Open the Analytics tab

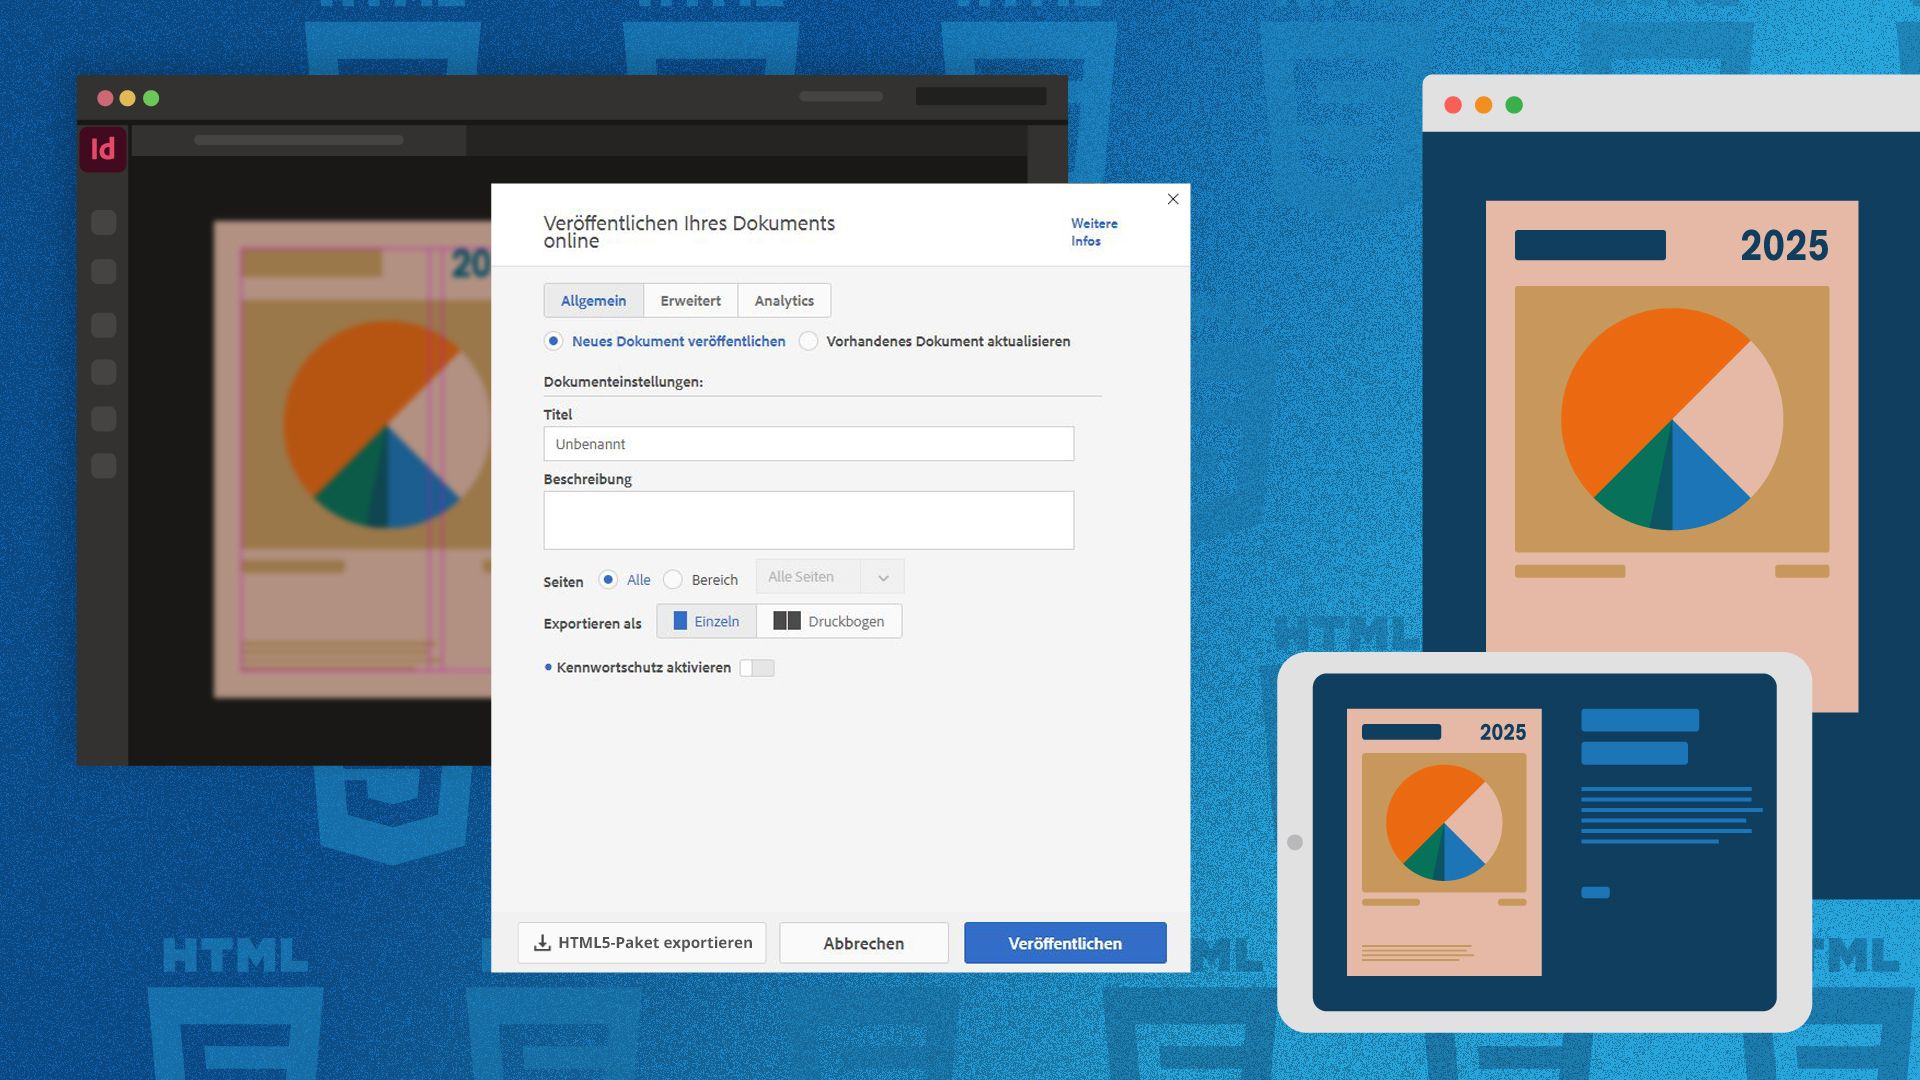pos(784,301)
